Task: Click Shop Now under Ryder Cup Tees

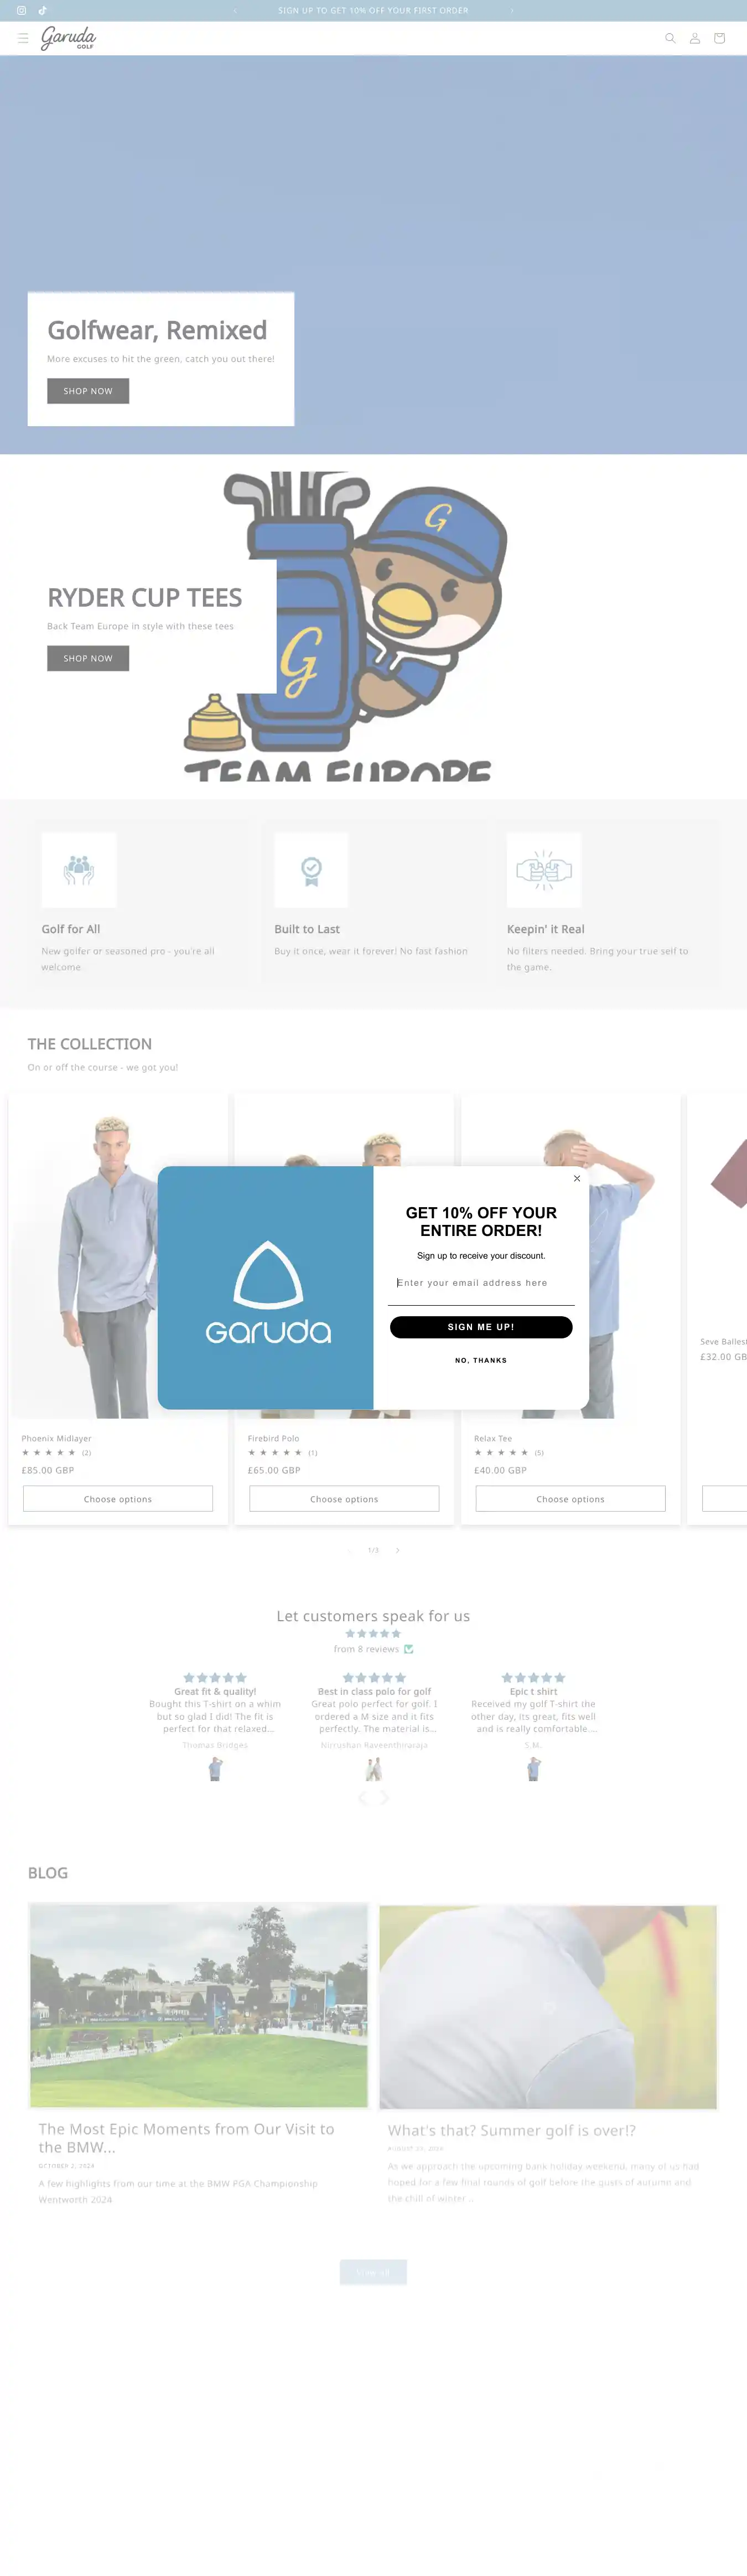Action: pyautogui.click(x=88, y=658)
